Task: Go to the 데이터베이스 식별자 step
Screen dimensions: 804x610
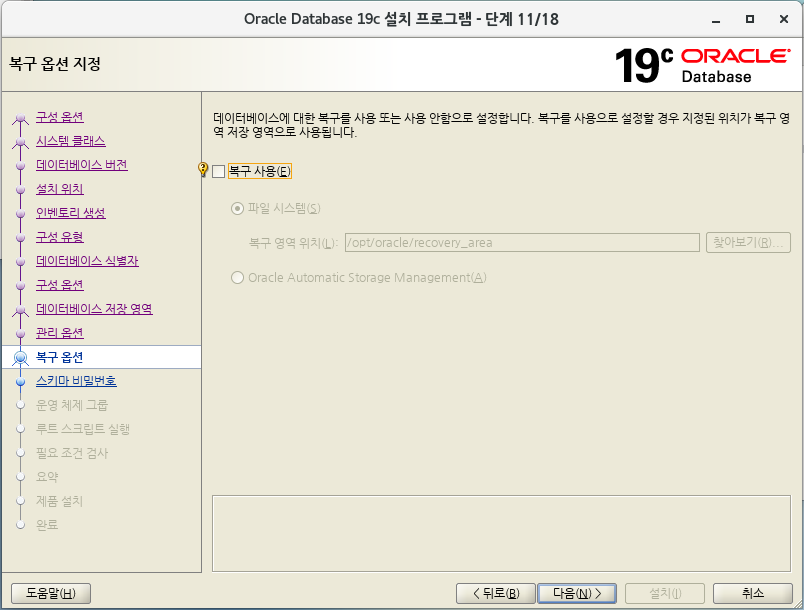Action: coord(87,261)
